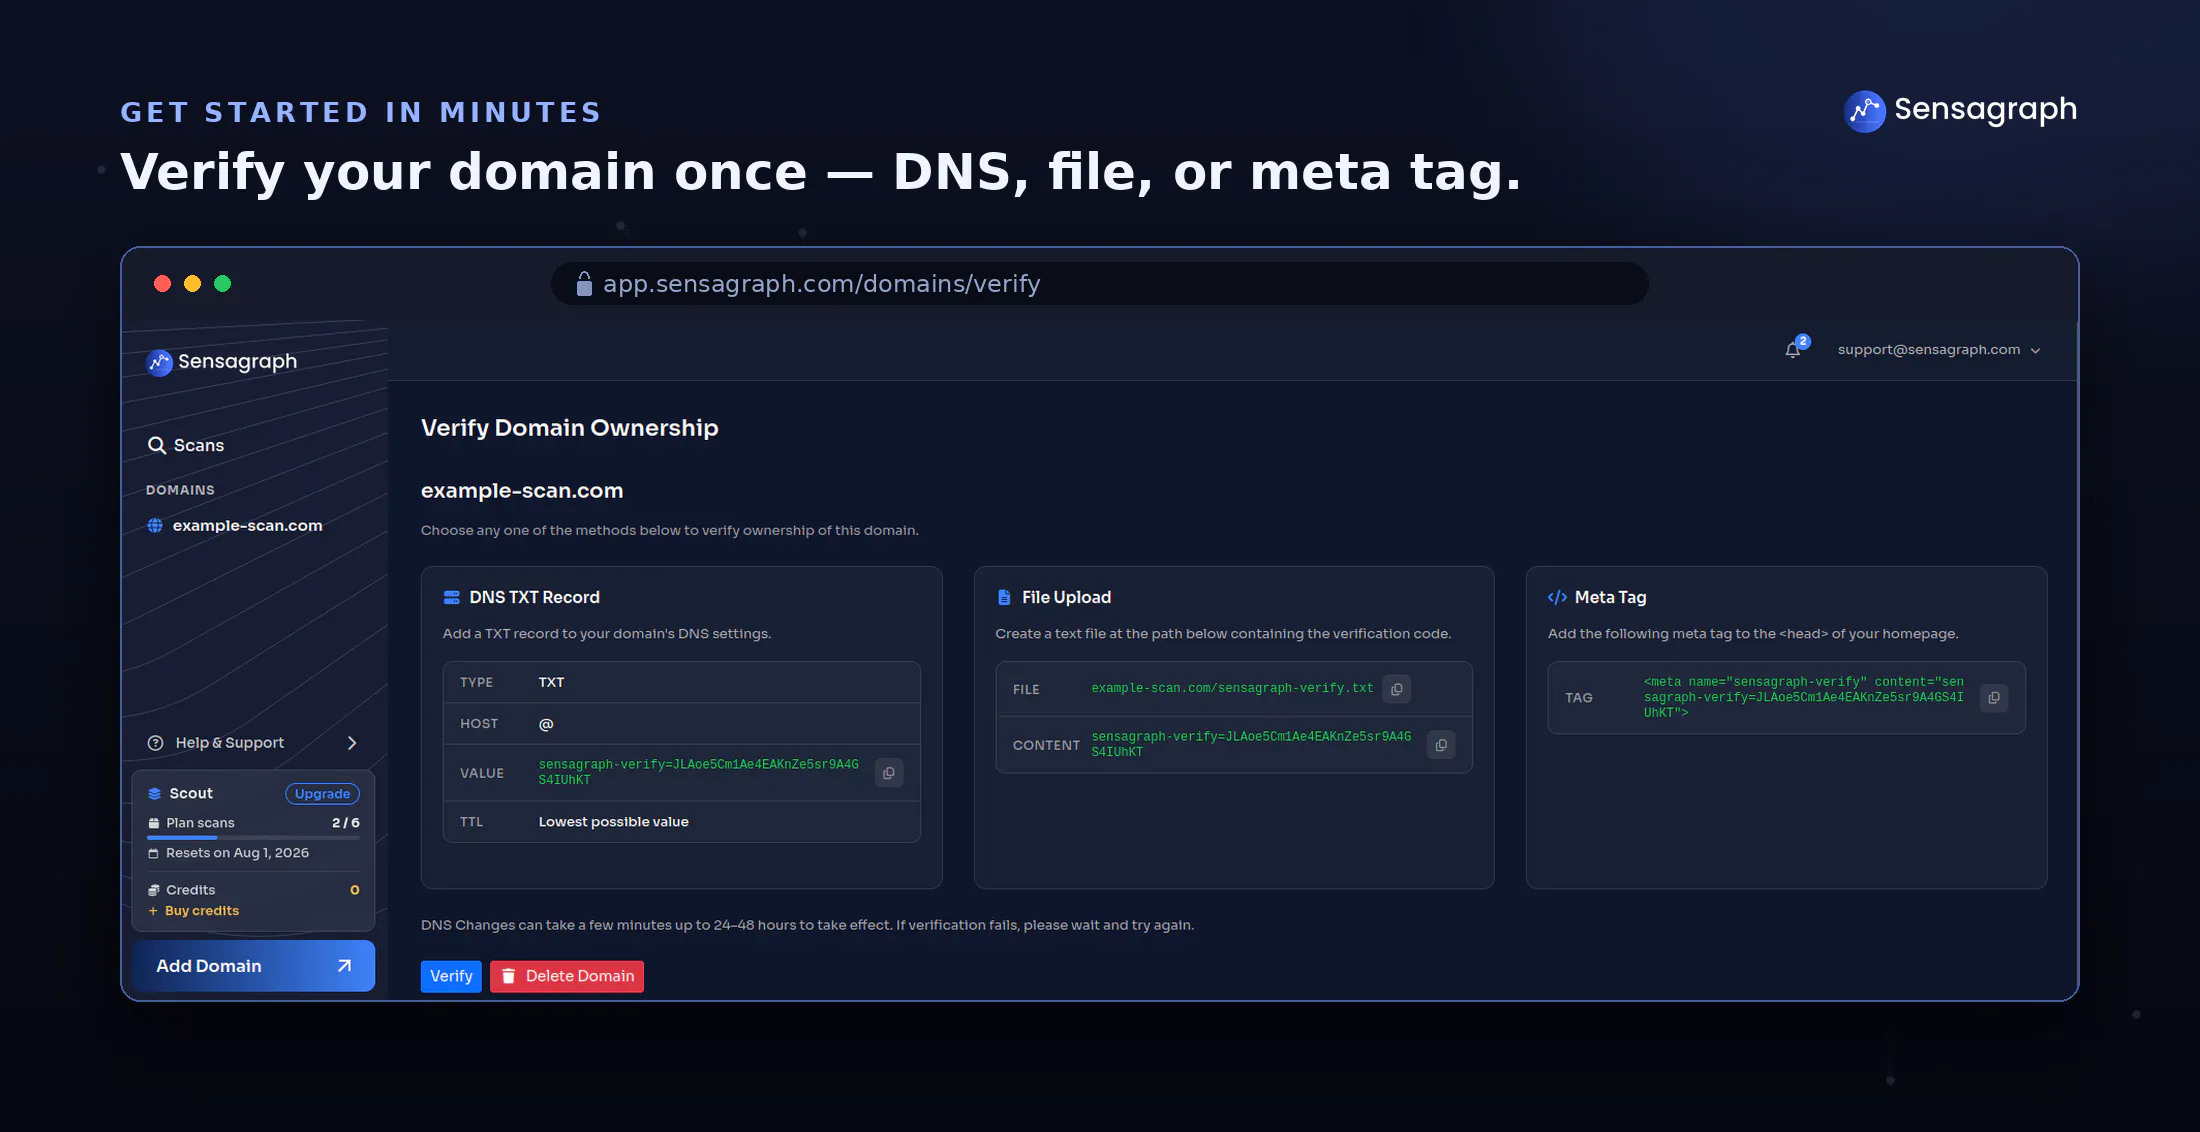Screen dimensions: 2200x1132
Task: Select example-scan.com in the Domains list
Action: [235, 526]
